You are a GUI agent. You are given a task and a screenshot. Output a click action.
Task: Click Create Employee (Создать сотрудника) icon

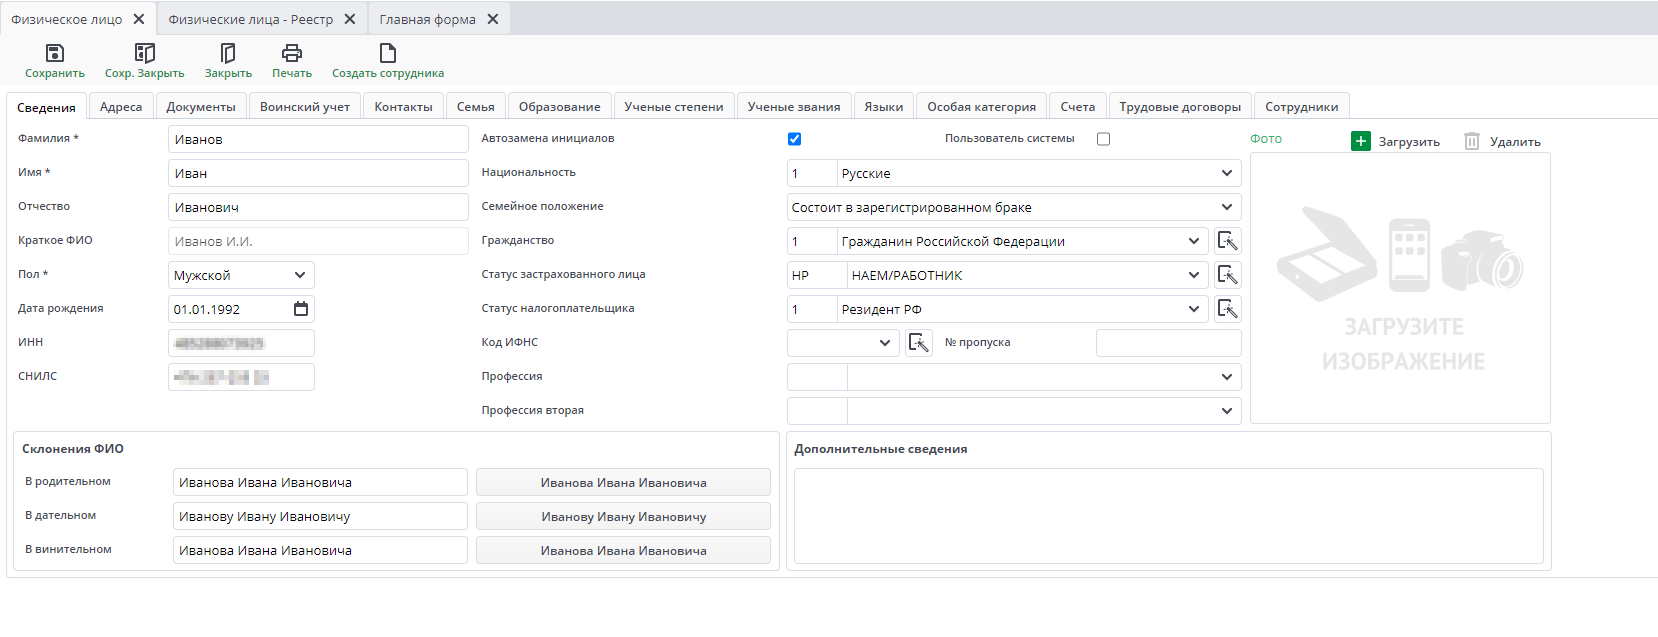point(387,53)
